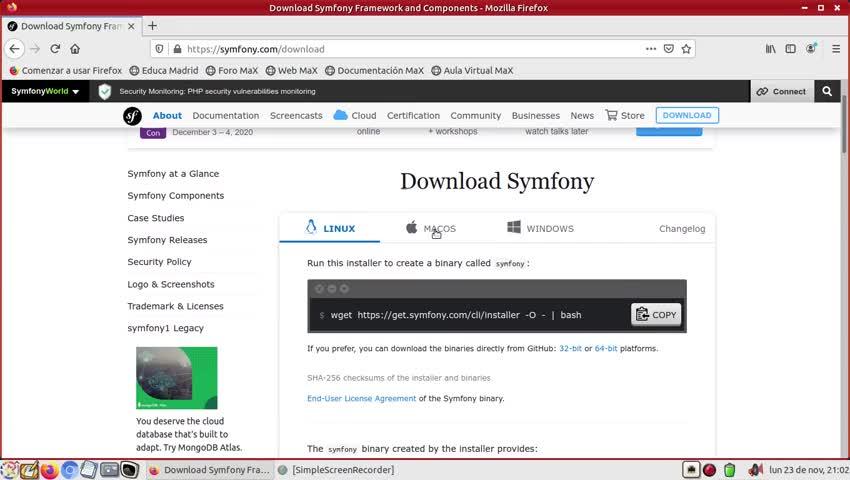This screenshot has height=480, width=850.
Task: Close the Download Symfony tab
Action: tap(131, 26)
